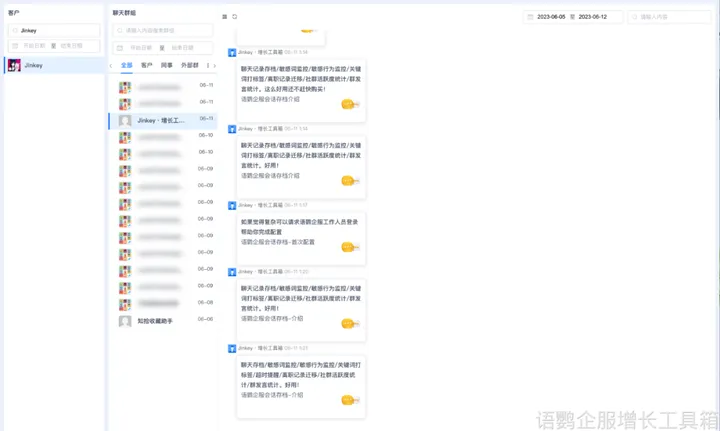Click calendar icon in customer date filter
Viewport: 720px width, 431px height.
click(x=15, y=46)
